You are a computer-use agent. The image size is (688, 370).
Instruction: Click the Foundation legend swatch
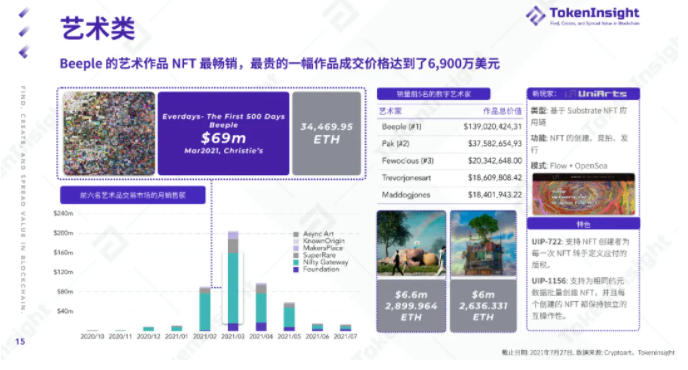click(296, 269)
